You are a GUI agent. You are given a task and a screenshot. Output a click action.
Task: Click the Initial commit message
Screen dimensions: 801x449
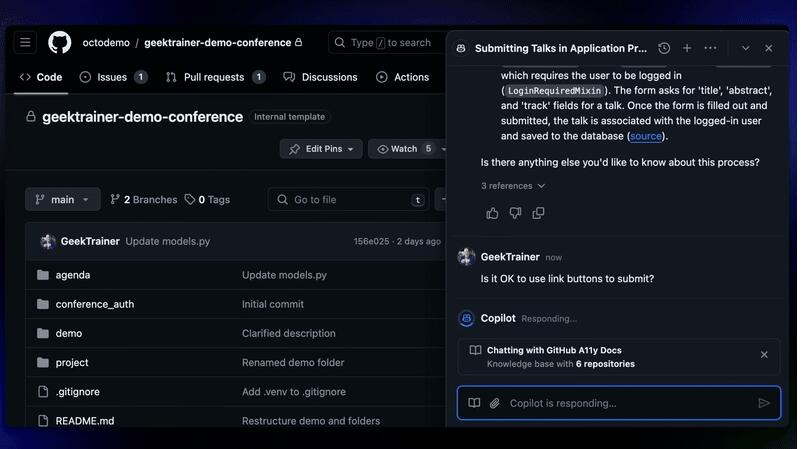[x=273, y=304]
